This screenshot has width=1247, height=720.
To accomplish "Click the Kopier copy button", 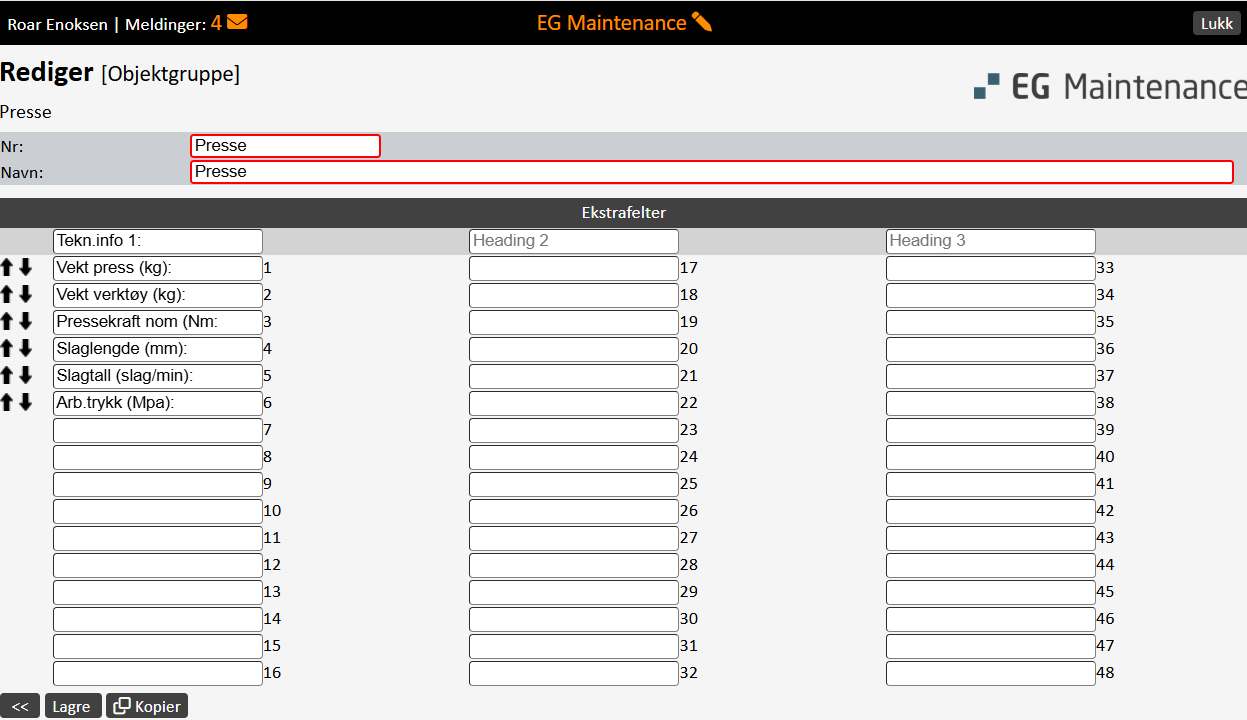I will (x=147, y=706).
